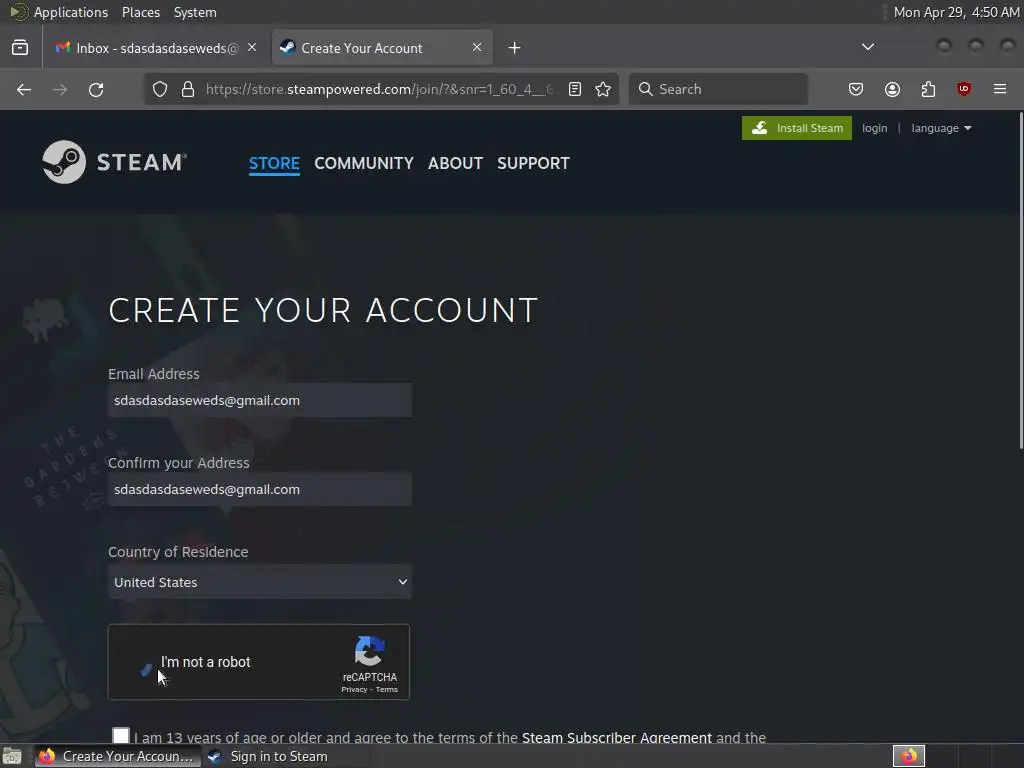
Task: Toggle reader view icon in address bar
Action: click(x=575, y=89)
